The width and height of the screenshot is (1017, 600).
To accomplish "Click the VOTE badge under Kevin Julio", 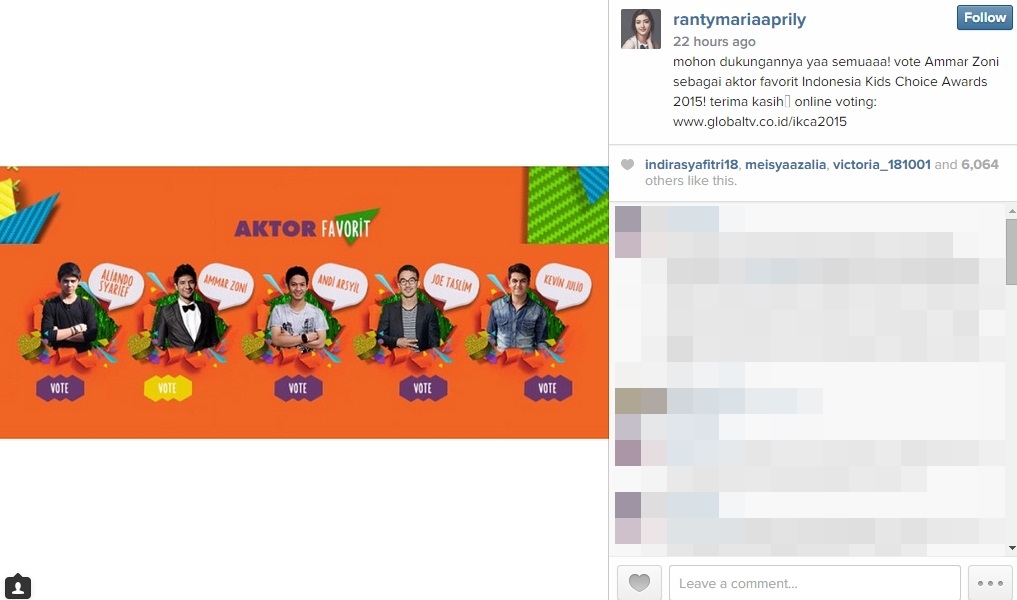I will pyautogui.click(x=548, y=388).
